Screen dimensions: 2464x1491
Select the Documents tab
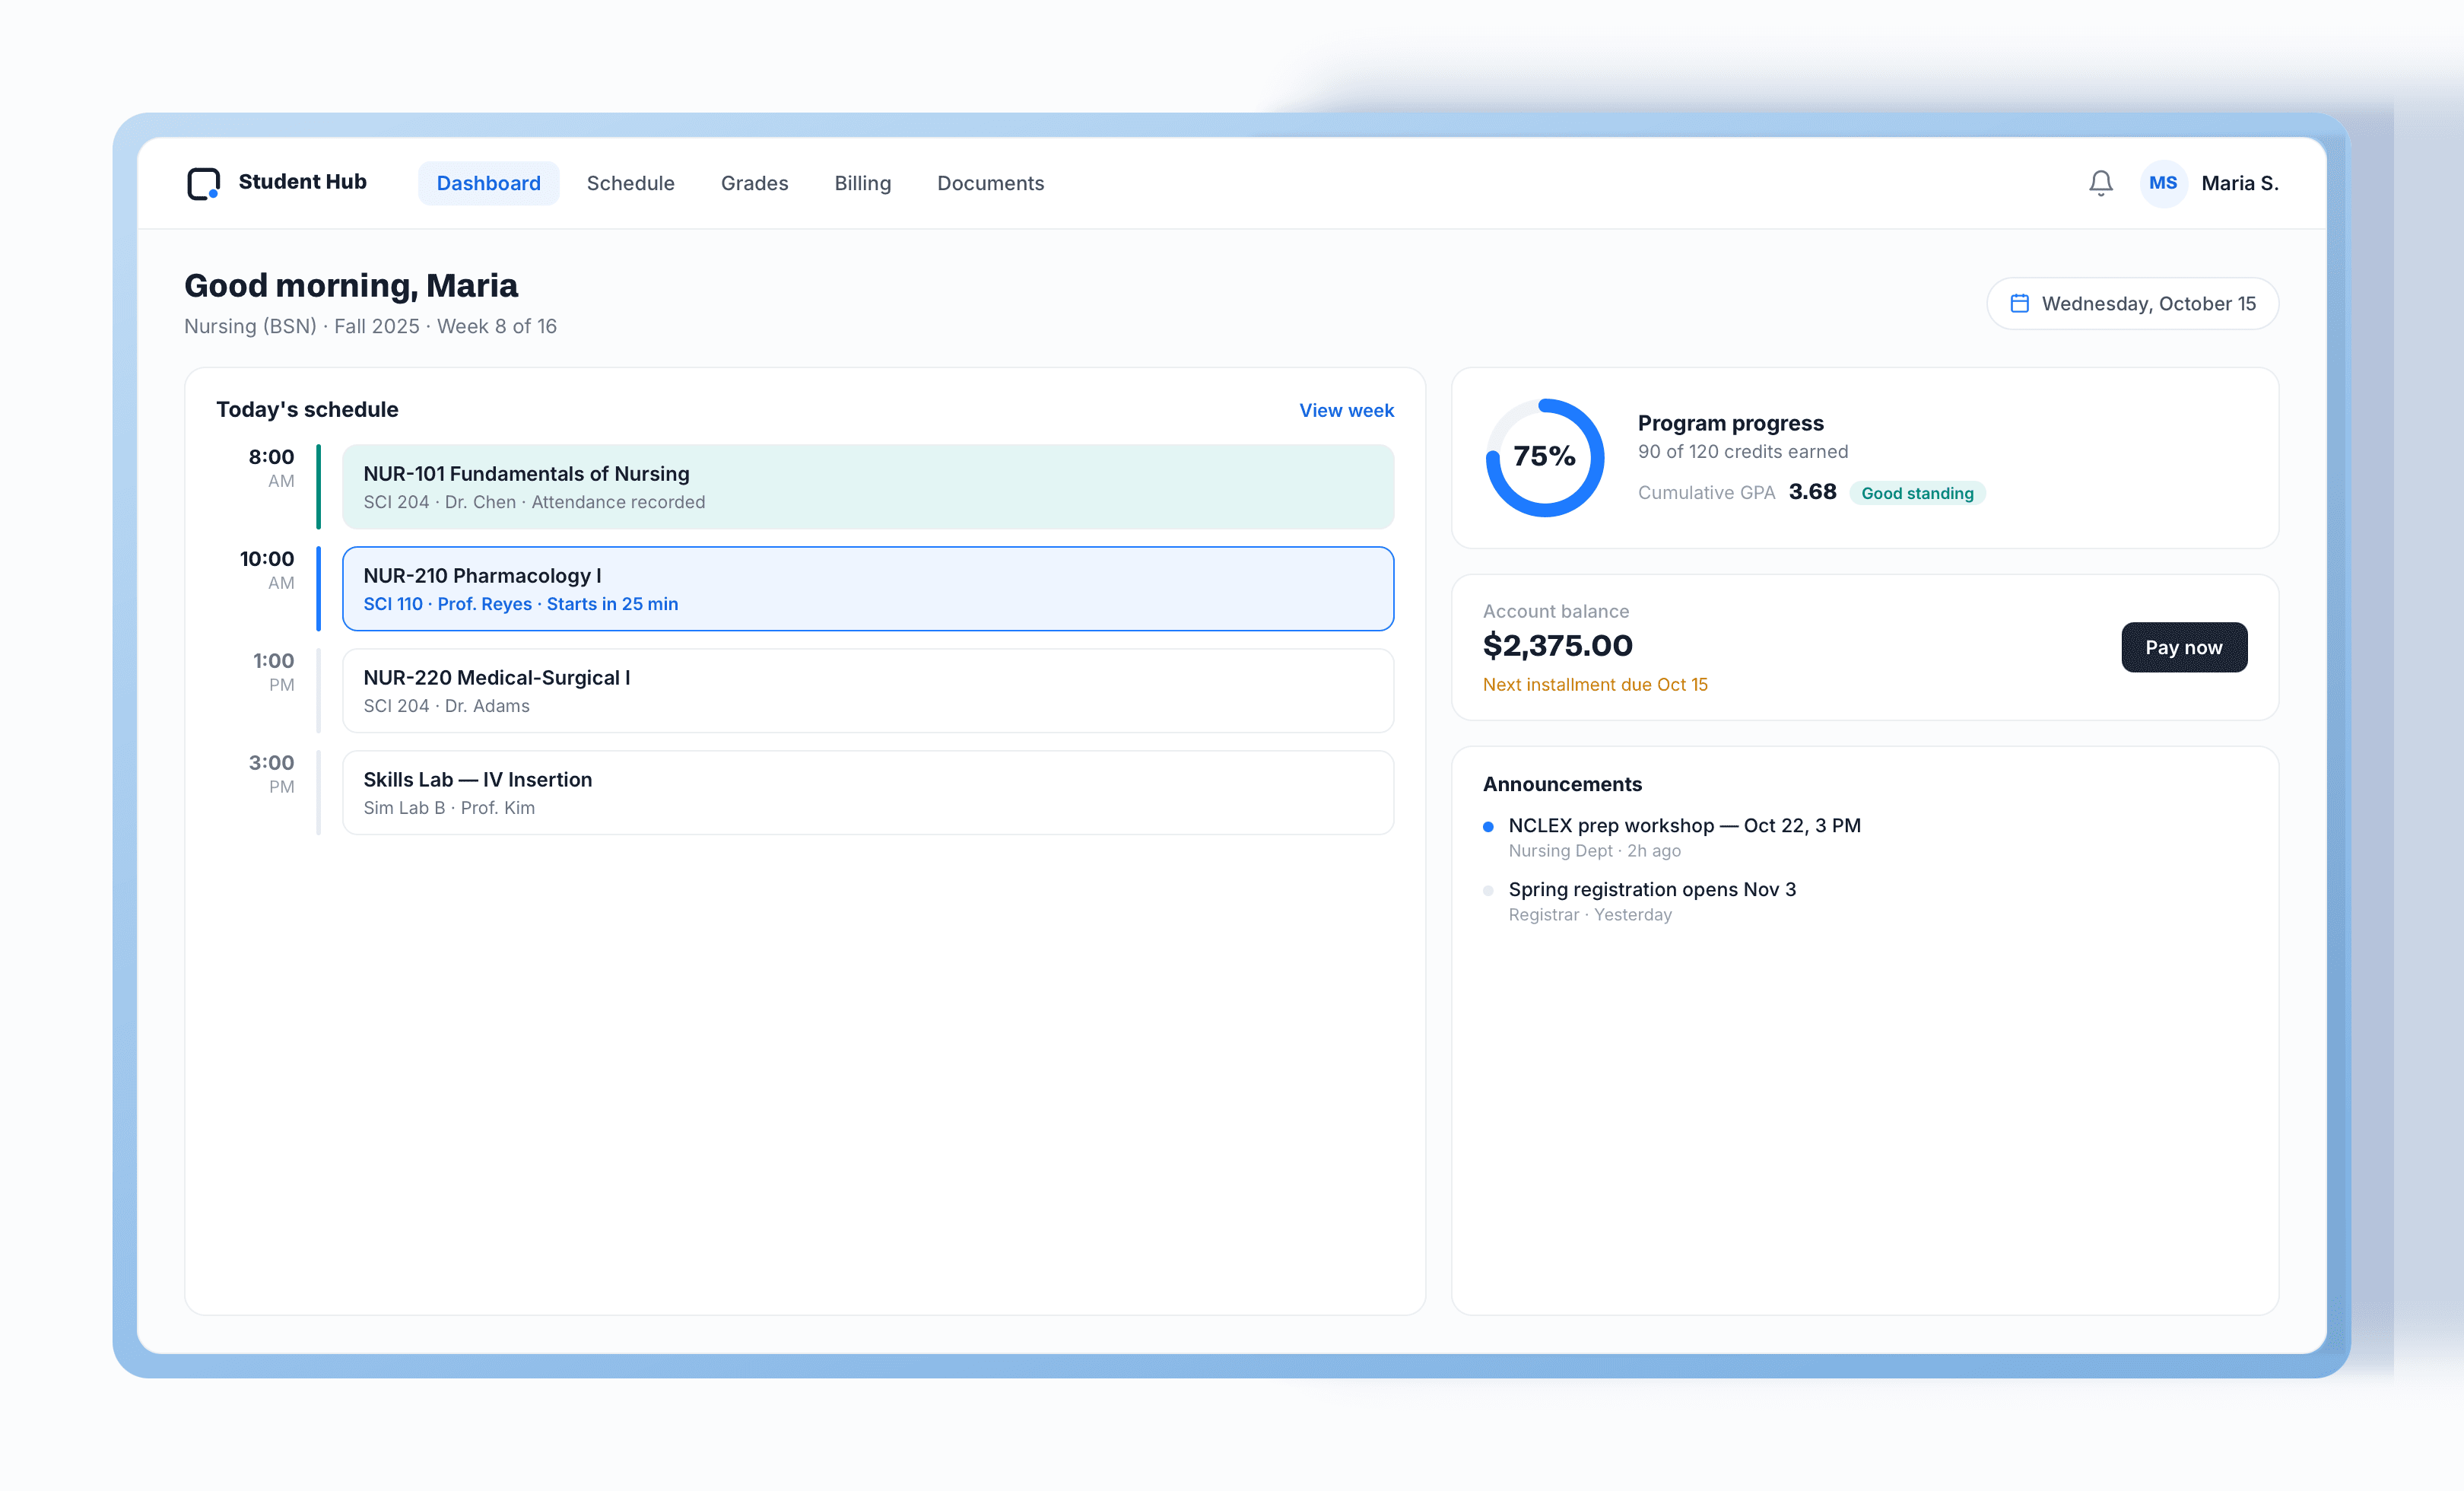pyautogui.click(x=990, y=183)
